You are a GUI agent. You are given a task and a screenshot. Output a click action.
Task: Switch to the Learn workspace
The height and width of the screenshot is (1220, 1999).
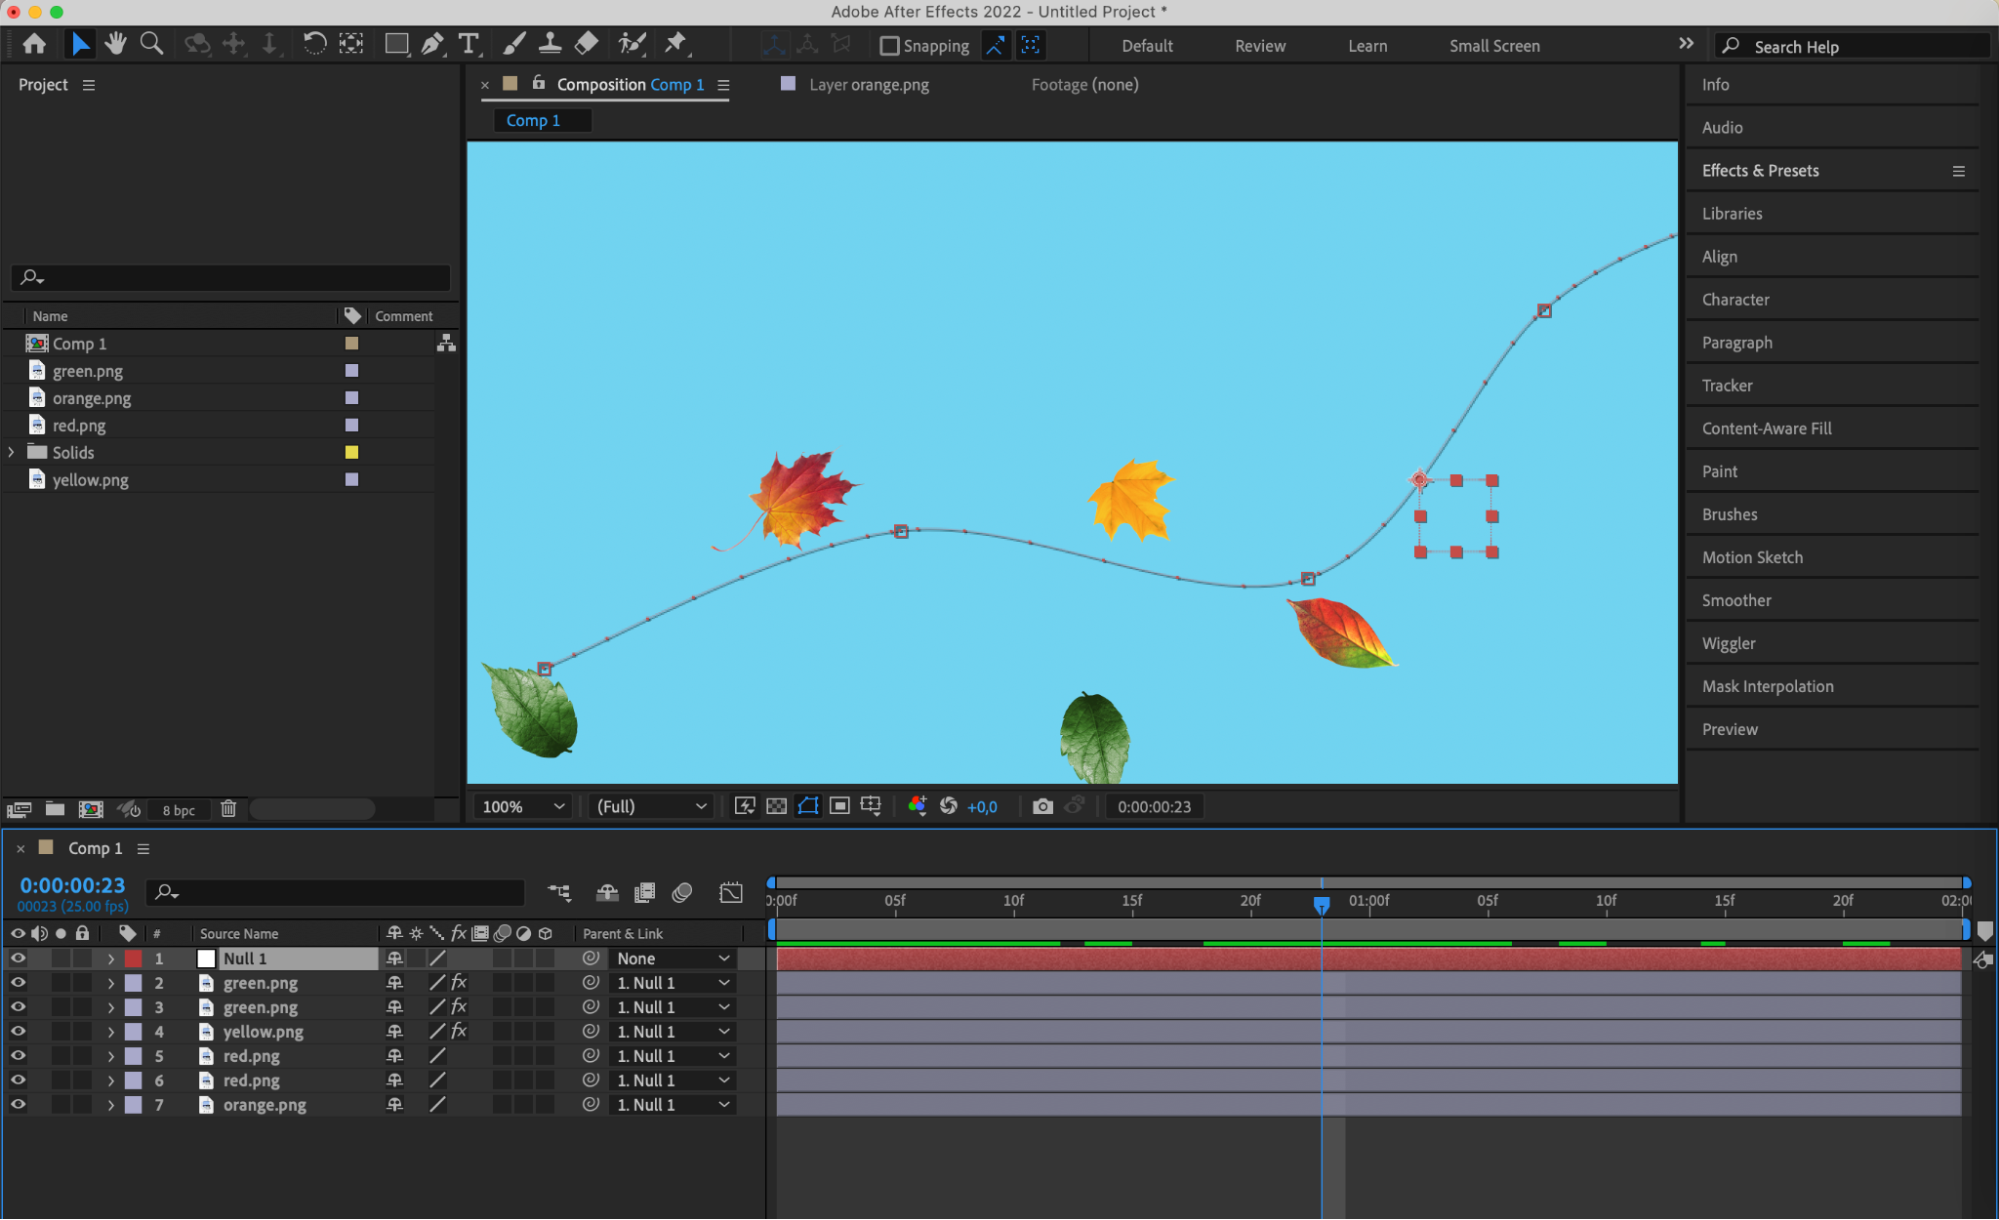tap(1366, 46)
